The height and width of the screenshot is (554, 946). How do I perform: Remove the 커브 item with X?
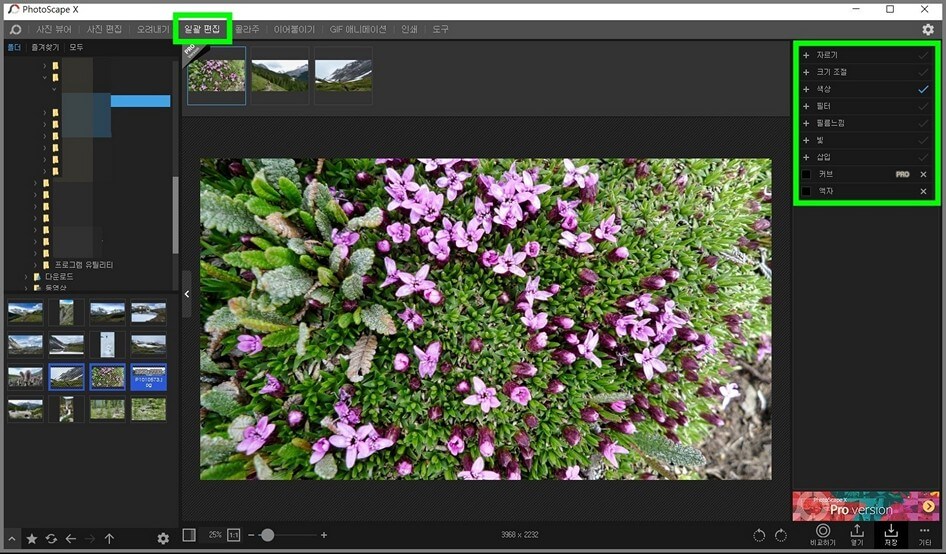923,174
